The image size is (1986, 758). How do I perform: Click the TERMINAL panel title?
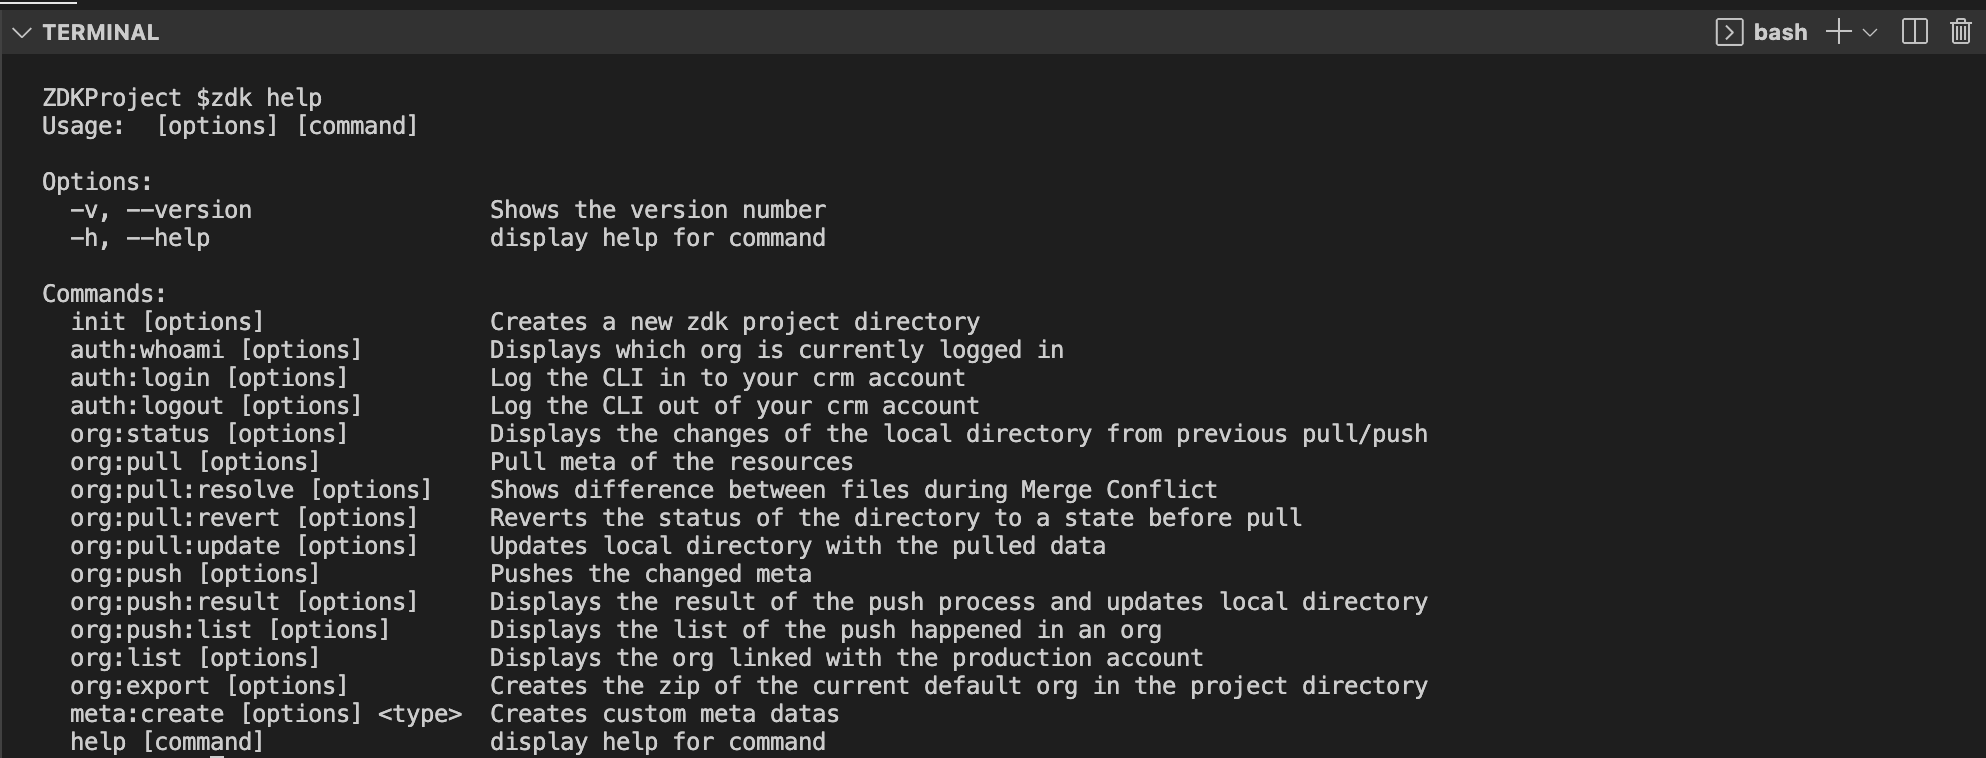101,33
